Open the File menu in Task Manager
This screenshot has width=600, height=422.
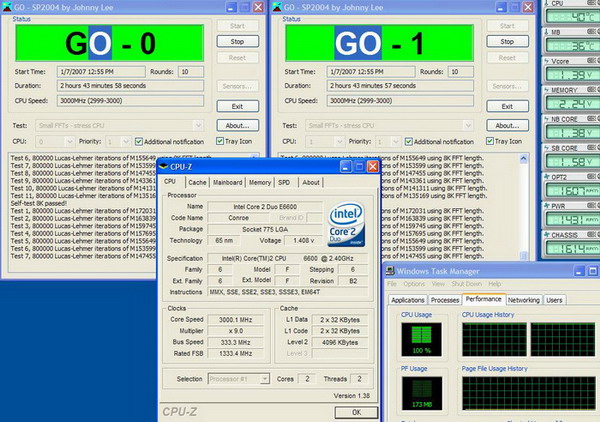click(392, 284)
